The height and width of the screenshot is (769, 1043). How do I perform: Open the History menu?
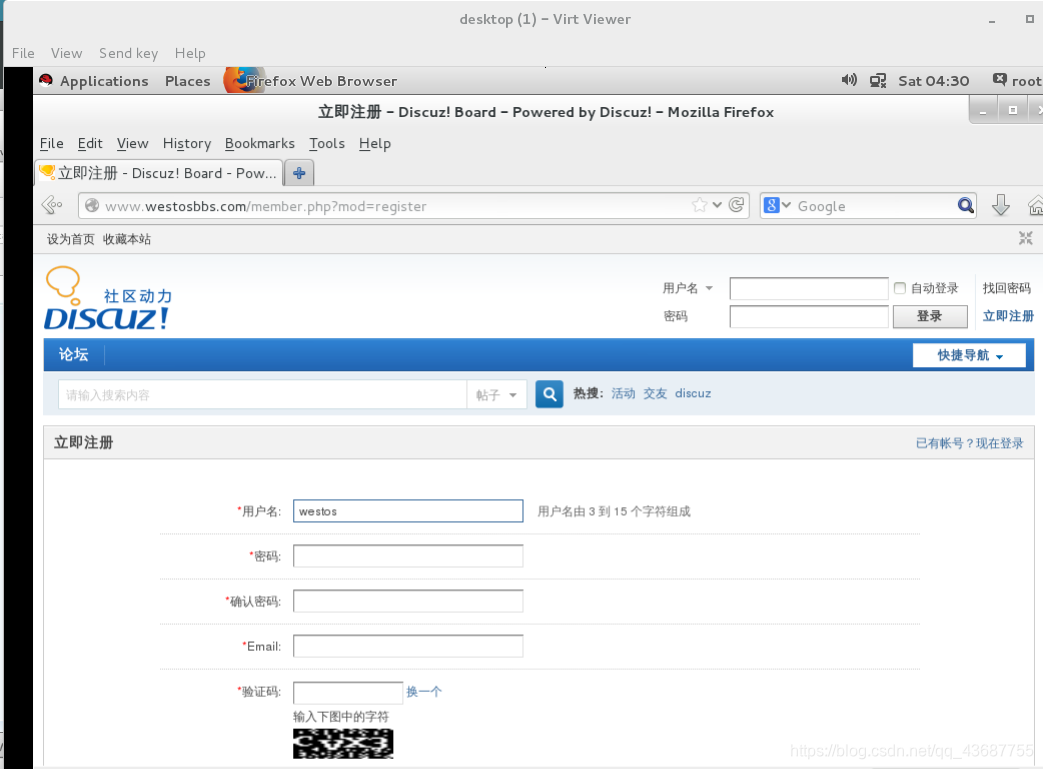coord(187,144)
